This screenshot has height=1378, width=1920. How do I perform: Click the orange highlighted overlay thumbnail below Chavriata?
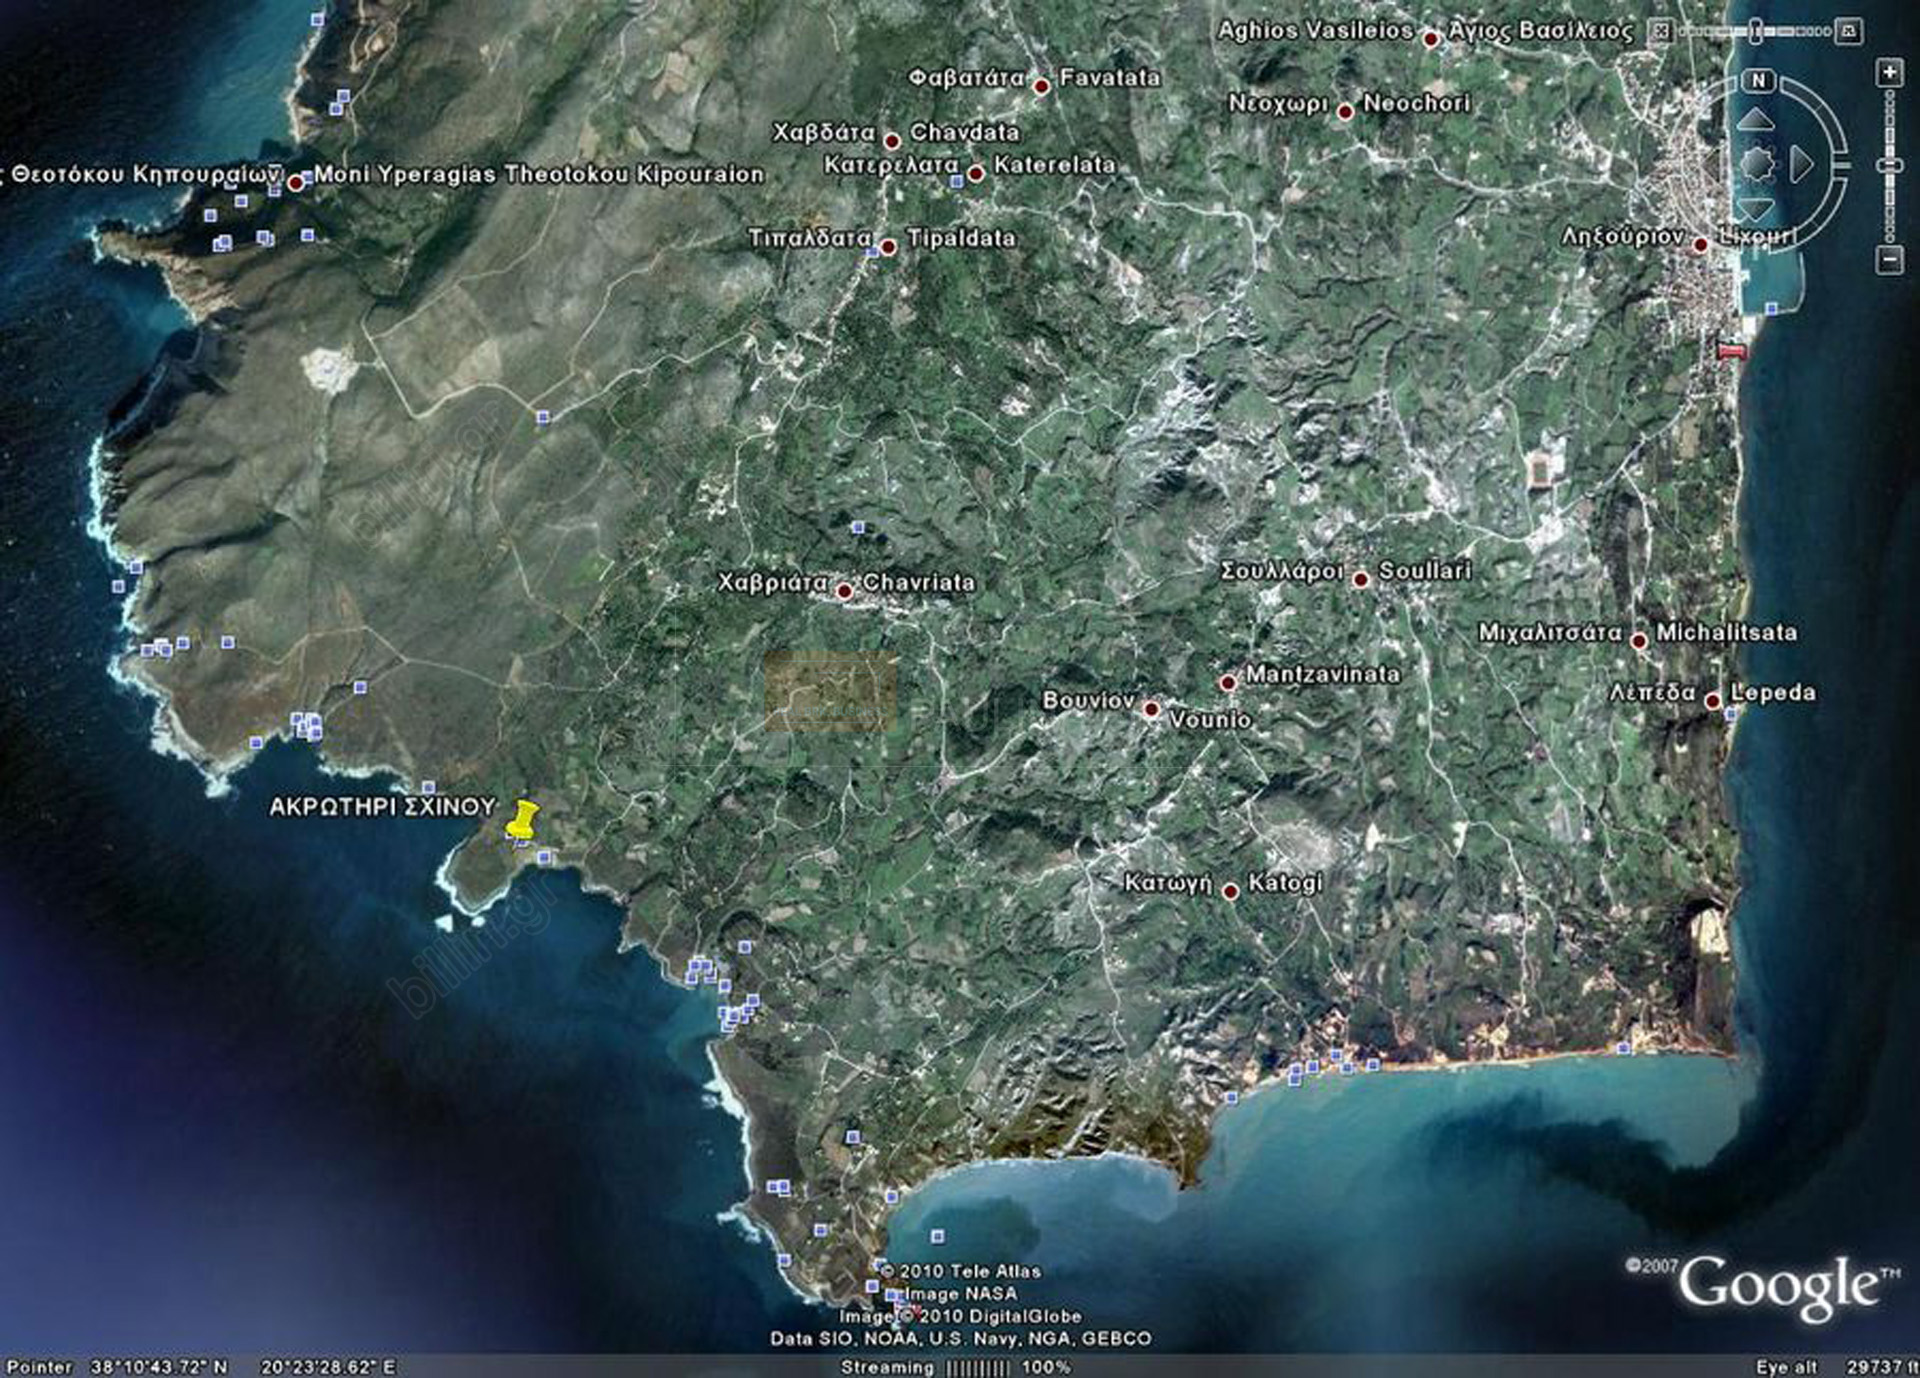coord(830,691)
